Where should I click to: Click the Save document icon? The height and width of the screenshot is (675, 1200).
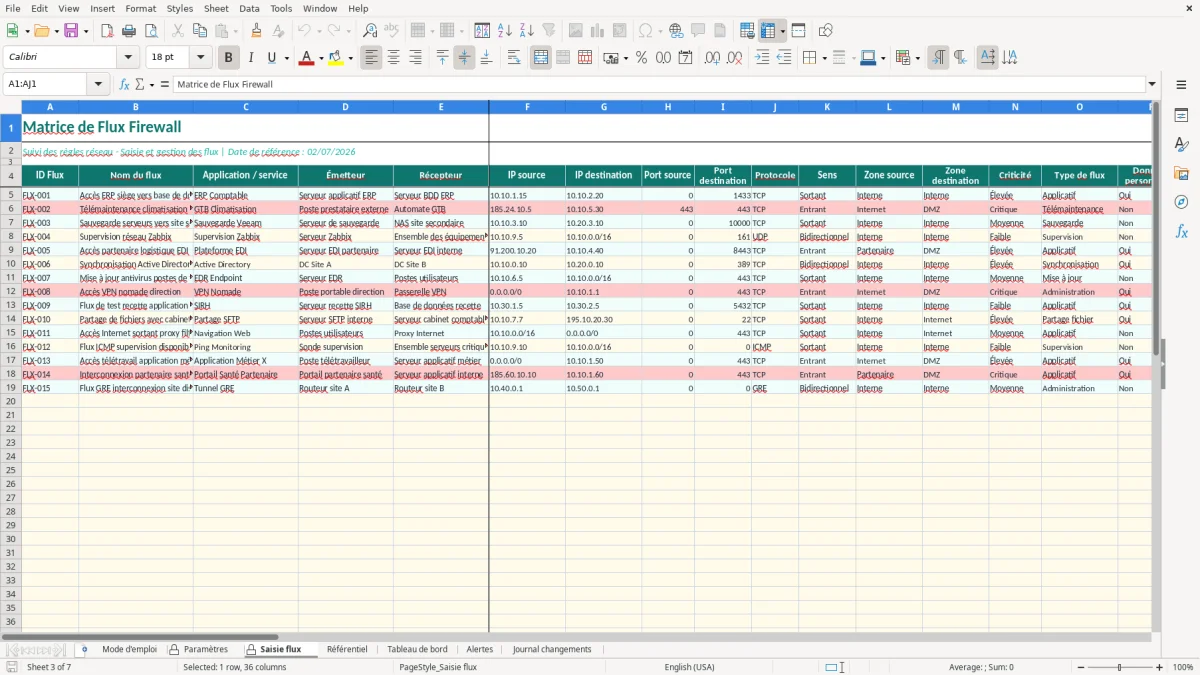tap(71, 31)
